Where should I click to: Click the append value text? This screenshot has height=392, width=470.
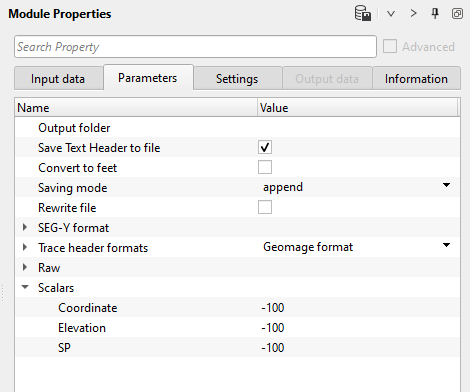(283, 187)
